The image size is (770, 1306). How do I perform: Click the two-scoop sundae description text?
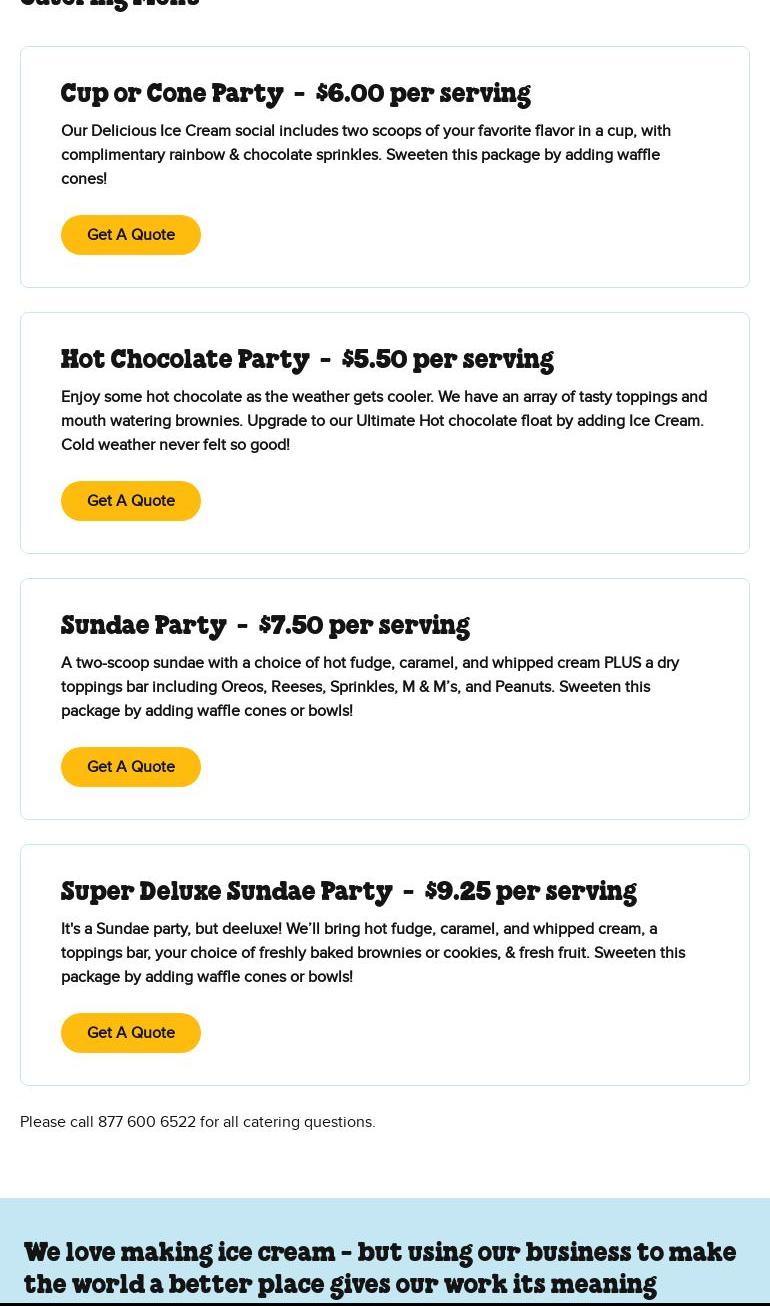coord(369,687)
